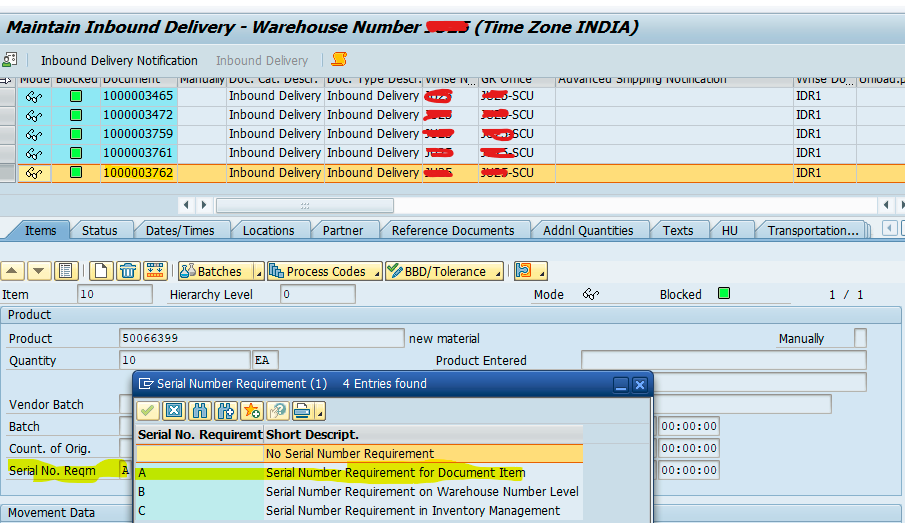The width and height of the screenshot is (905, 523).
Task: Delete item using trash can icon
Action: 128,271
